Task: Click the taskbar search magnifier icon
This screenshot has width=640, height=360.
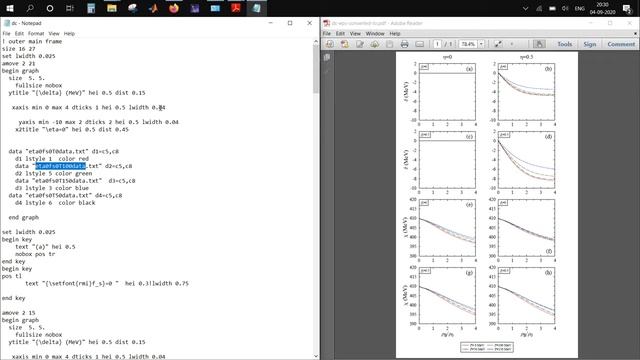Action: (30, 8)
